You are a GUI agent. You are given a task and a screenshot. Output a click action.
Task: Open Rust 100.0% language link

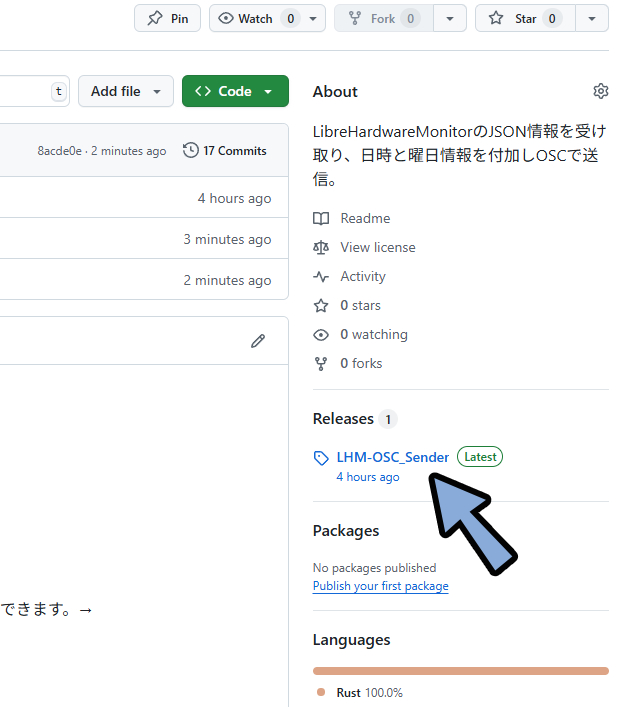coord(369,693)
